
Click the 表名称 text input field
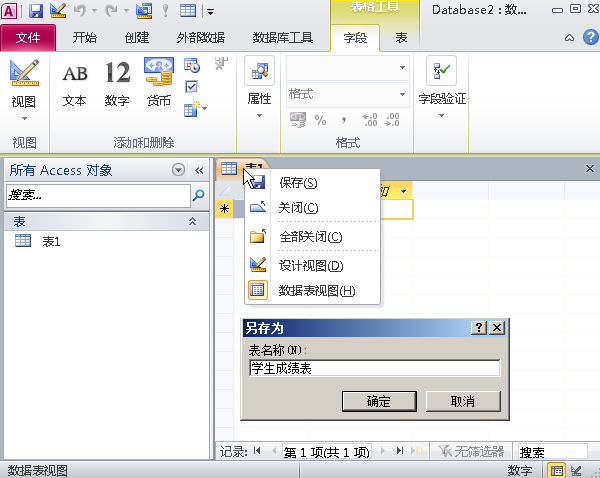375,368
